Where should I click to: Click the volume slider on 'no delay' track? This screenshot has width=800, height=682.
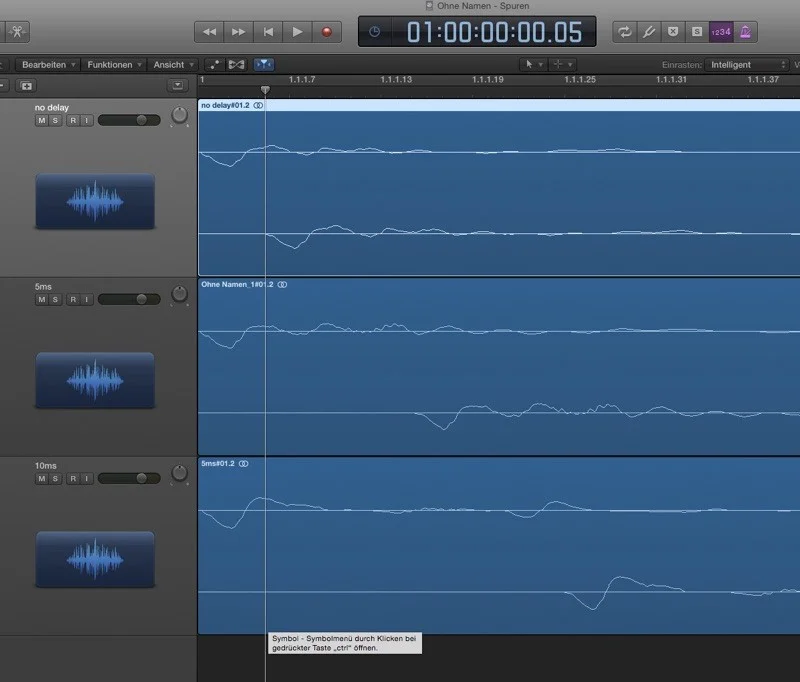pos(129,120)
